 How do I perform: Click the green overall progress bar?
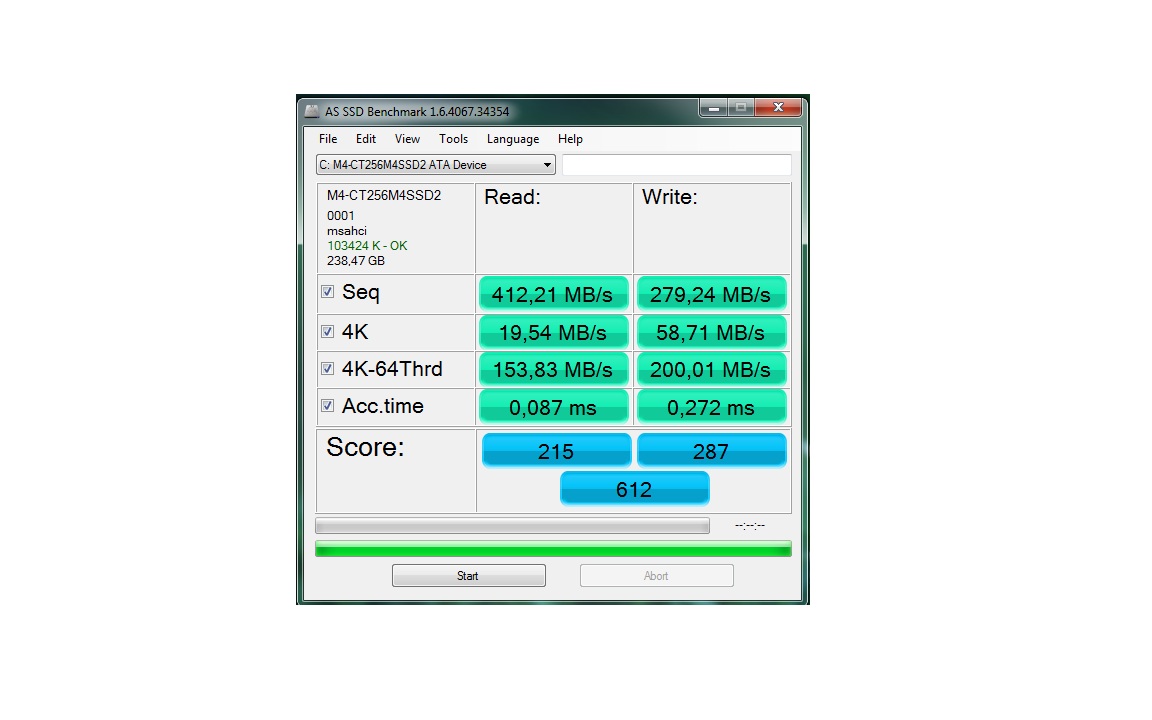coord(553,549)
